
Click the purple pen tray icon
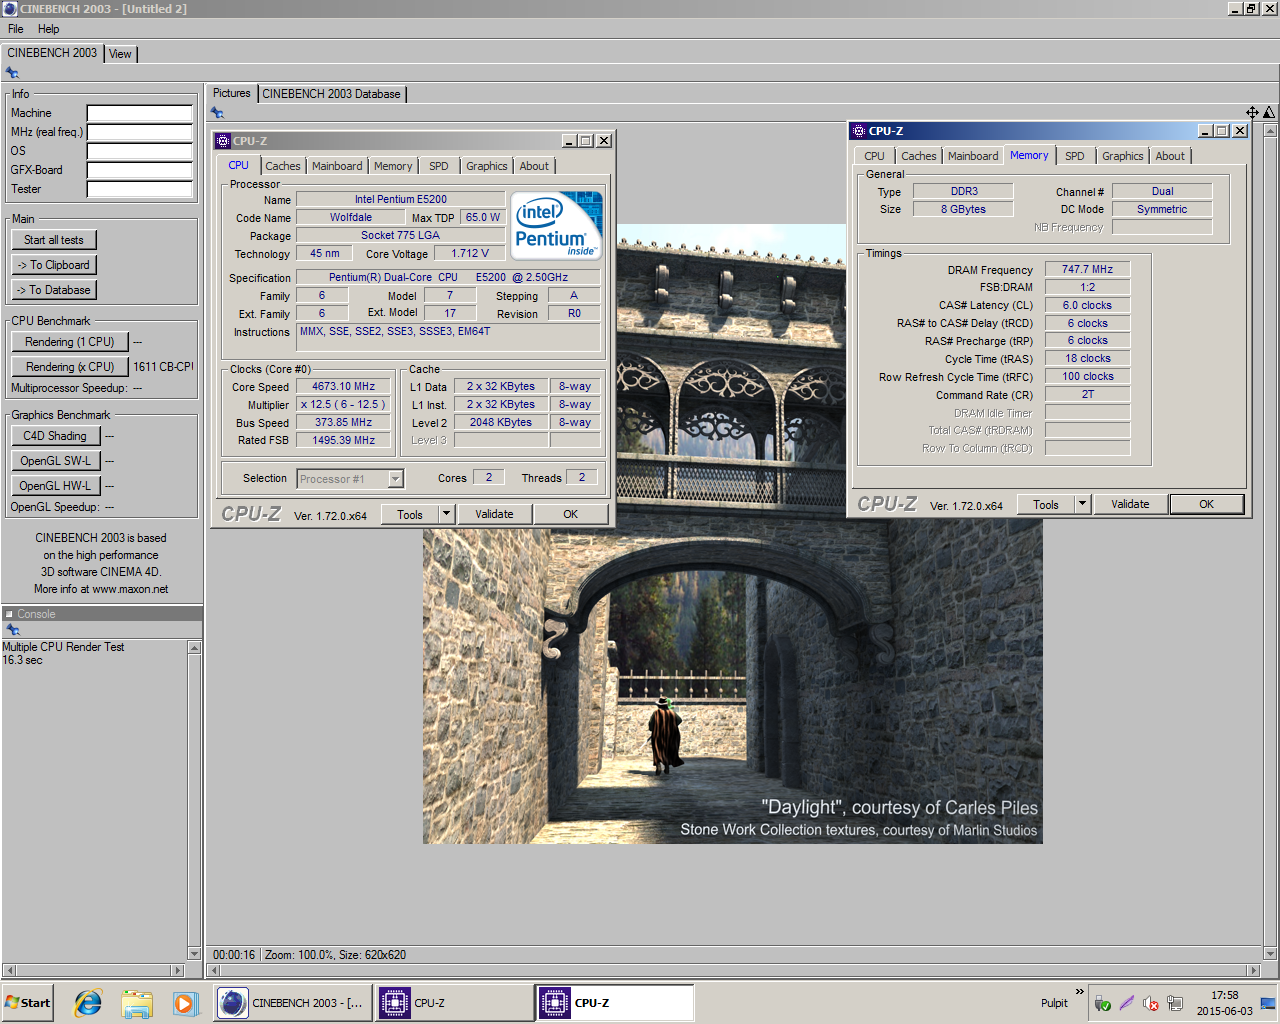tap(1127, 1004)
